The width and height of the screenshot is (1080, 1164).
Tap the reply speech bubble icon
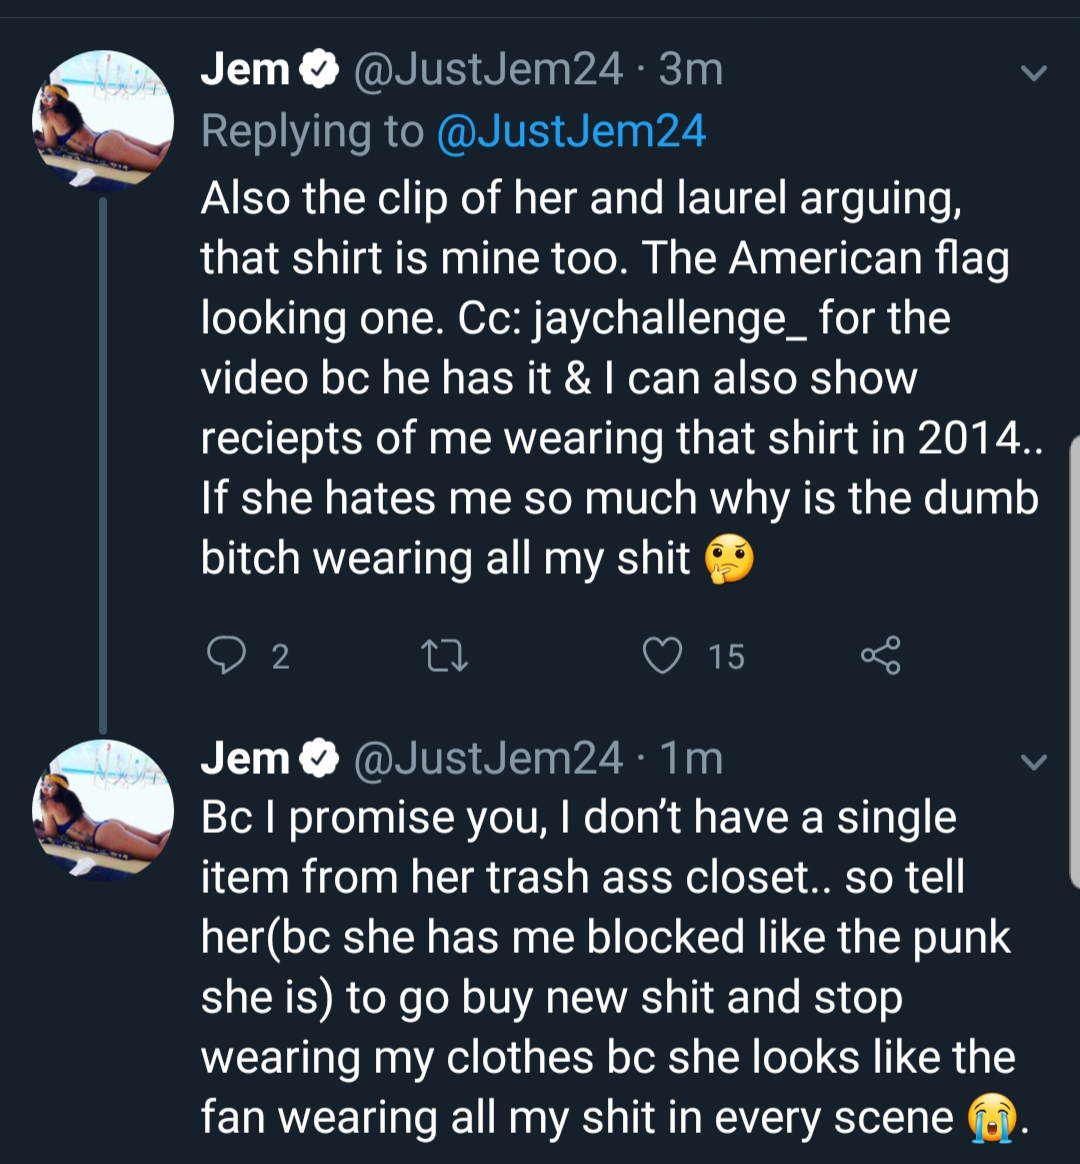point(226,656)
